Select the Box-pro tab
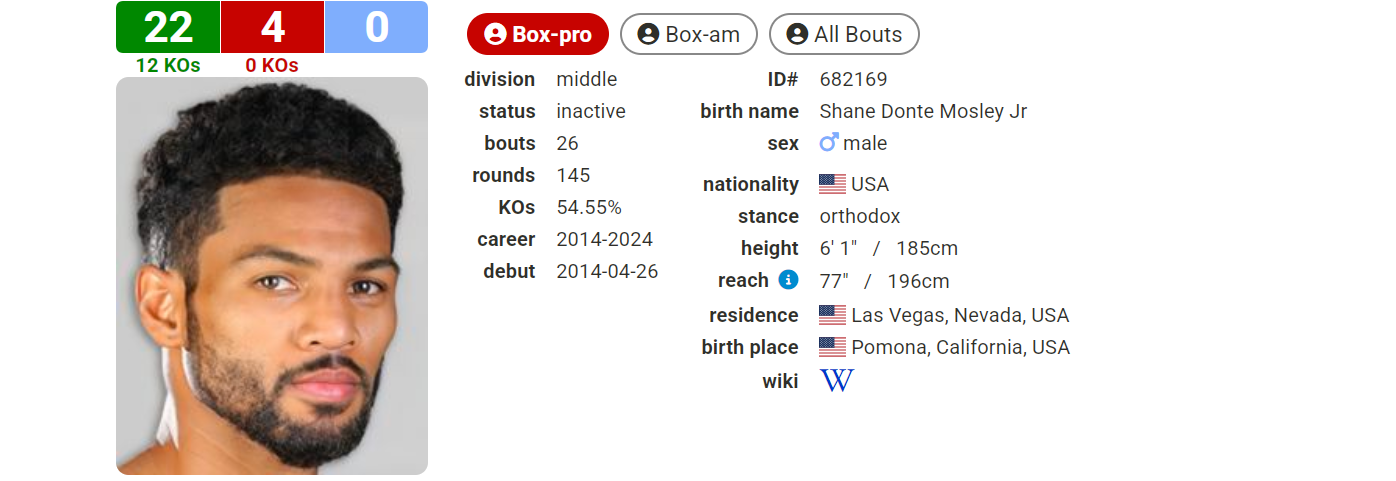 (538, 34)
